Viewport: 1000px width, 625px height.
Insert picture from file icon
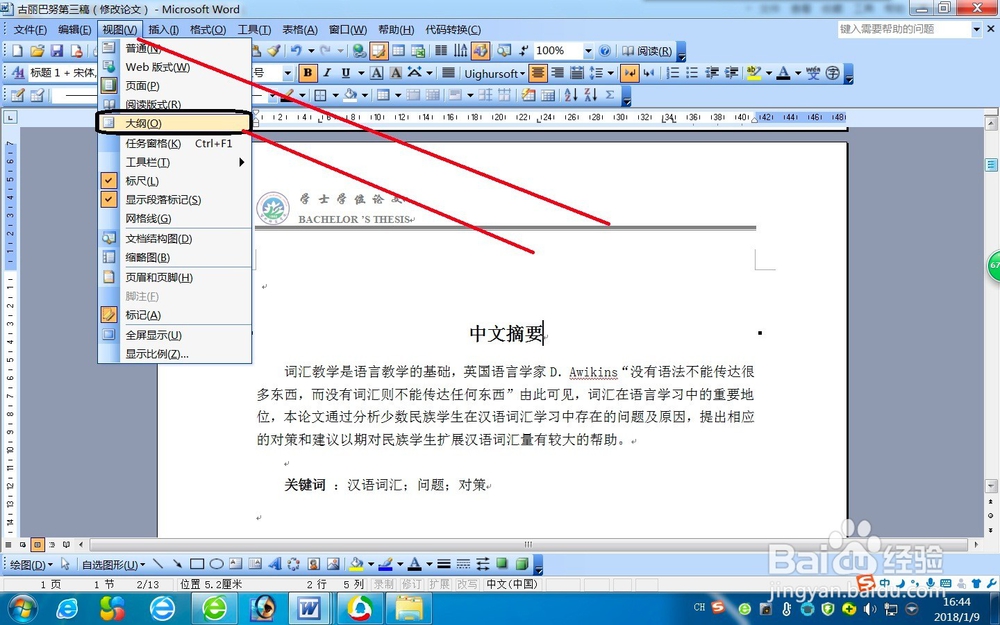pyautogui.click(x=334, y=564)
